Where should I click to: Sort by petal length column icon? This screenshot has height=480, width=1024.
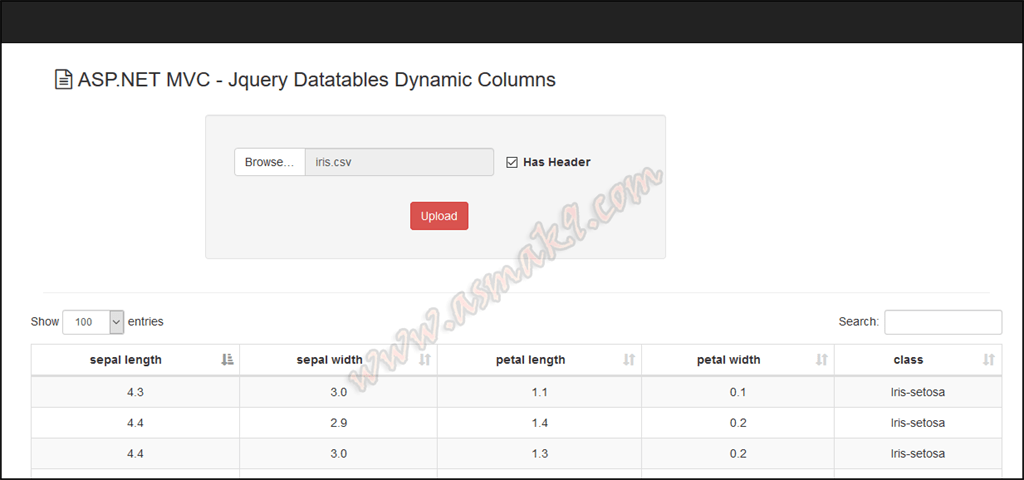[629, 359]
